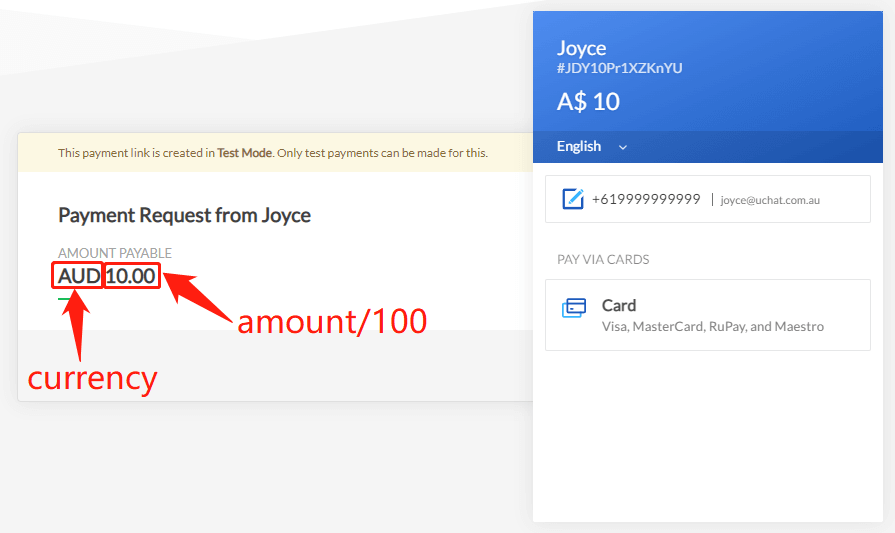Click the A$ 10 amount in header

[x=588, y=101]
